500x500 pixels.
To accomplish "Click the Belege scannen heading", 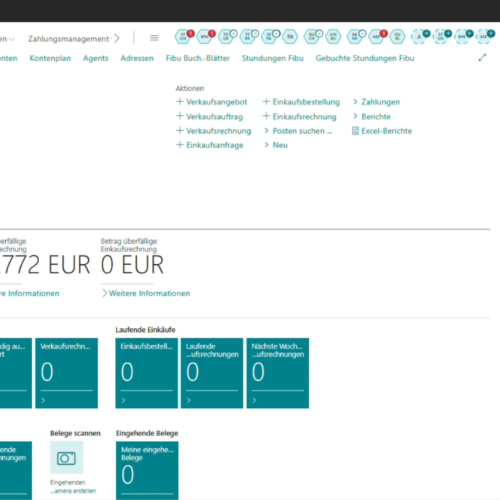I will click(x=75, y=433).
